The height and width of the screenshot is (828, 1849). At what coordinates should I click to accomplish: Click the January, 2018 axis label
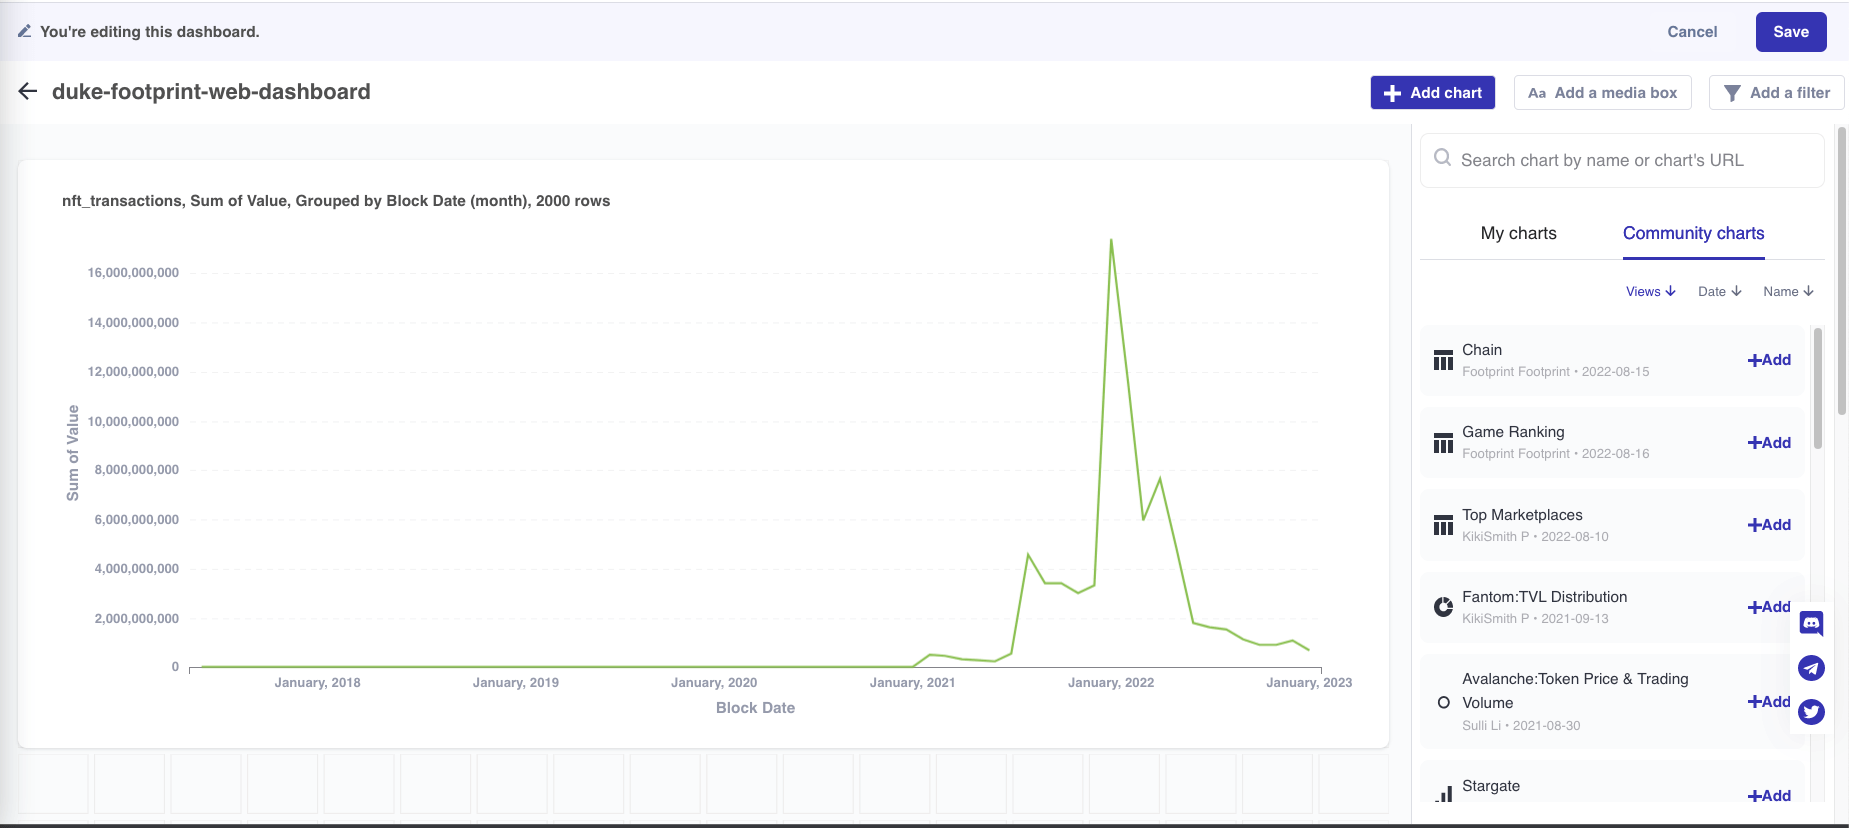317,683
